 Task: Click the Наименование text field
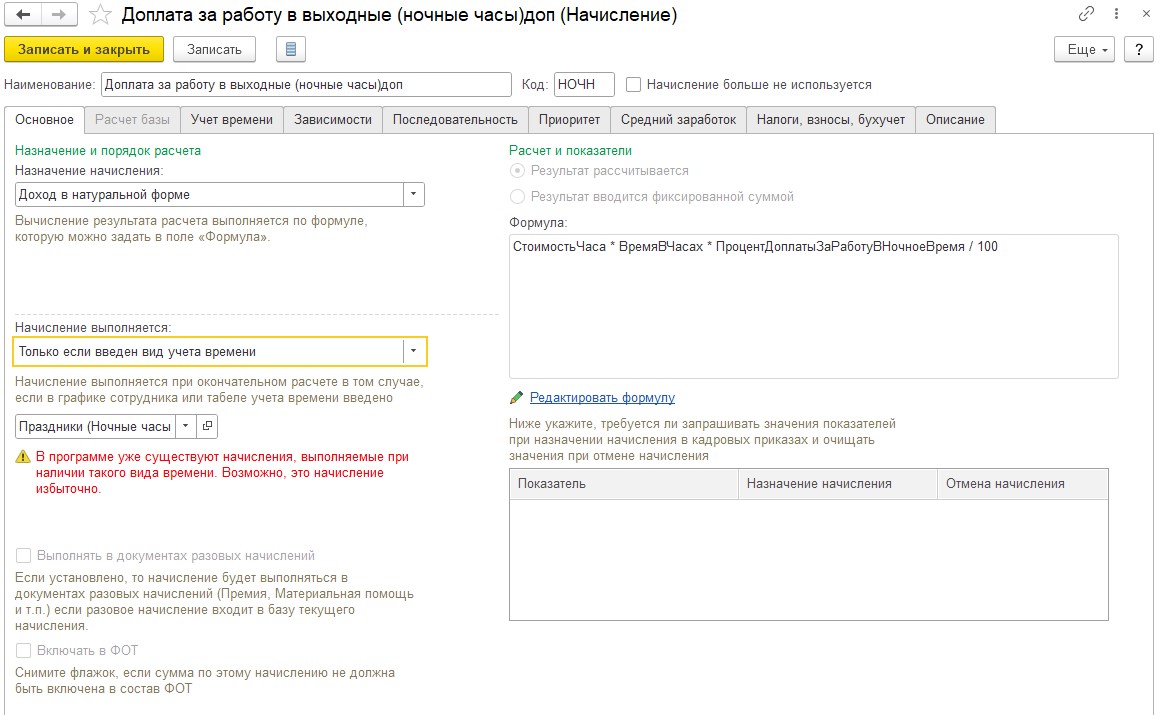(306, 85)
